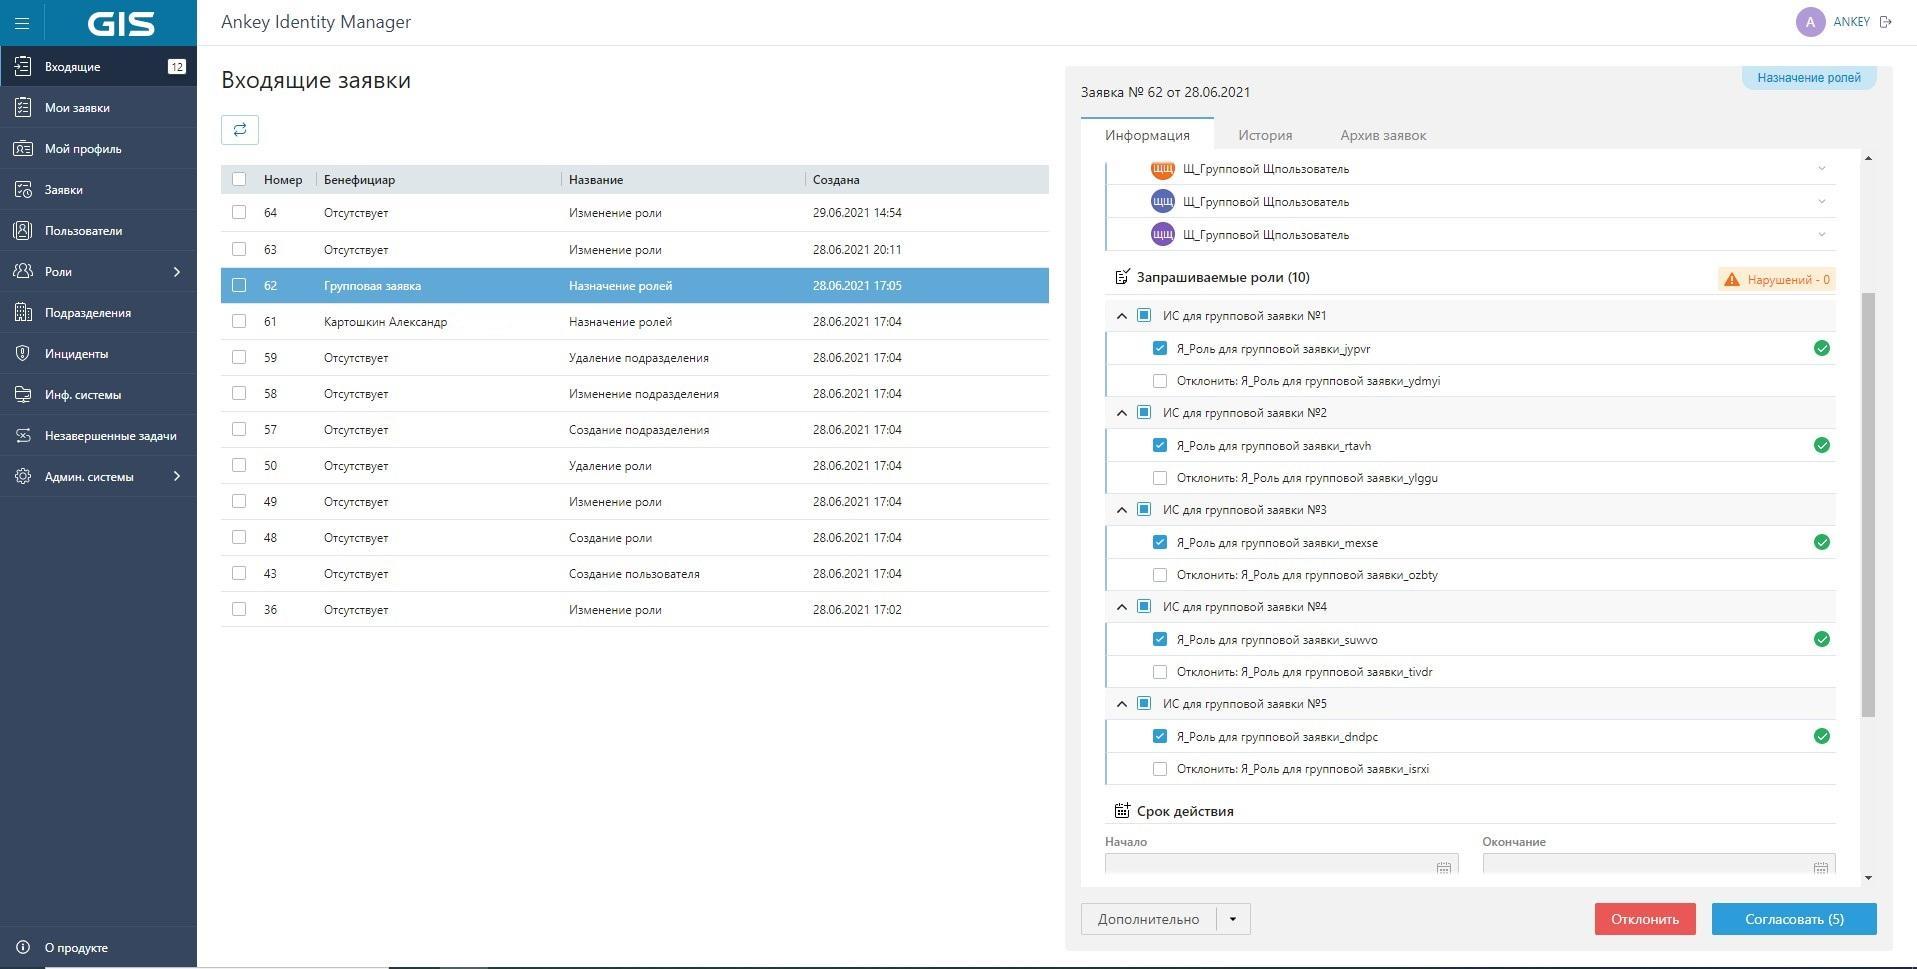Open Подразделения from the sidebar
The image size is (1917, 969).
[x=87, y=313]
